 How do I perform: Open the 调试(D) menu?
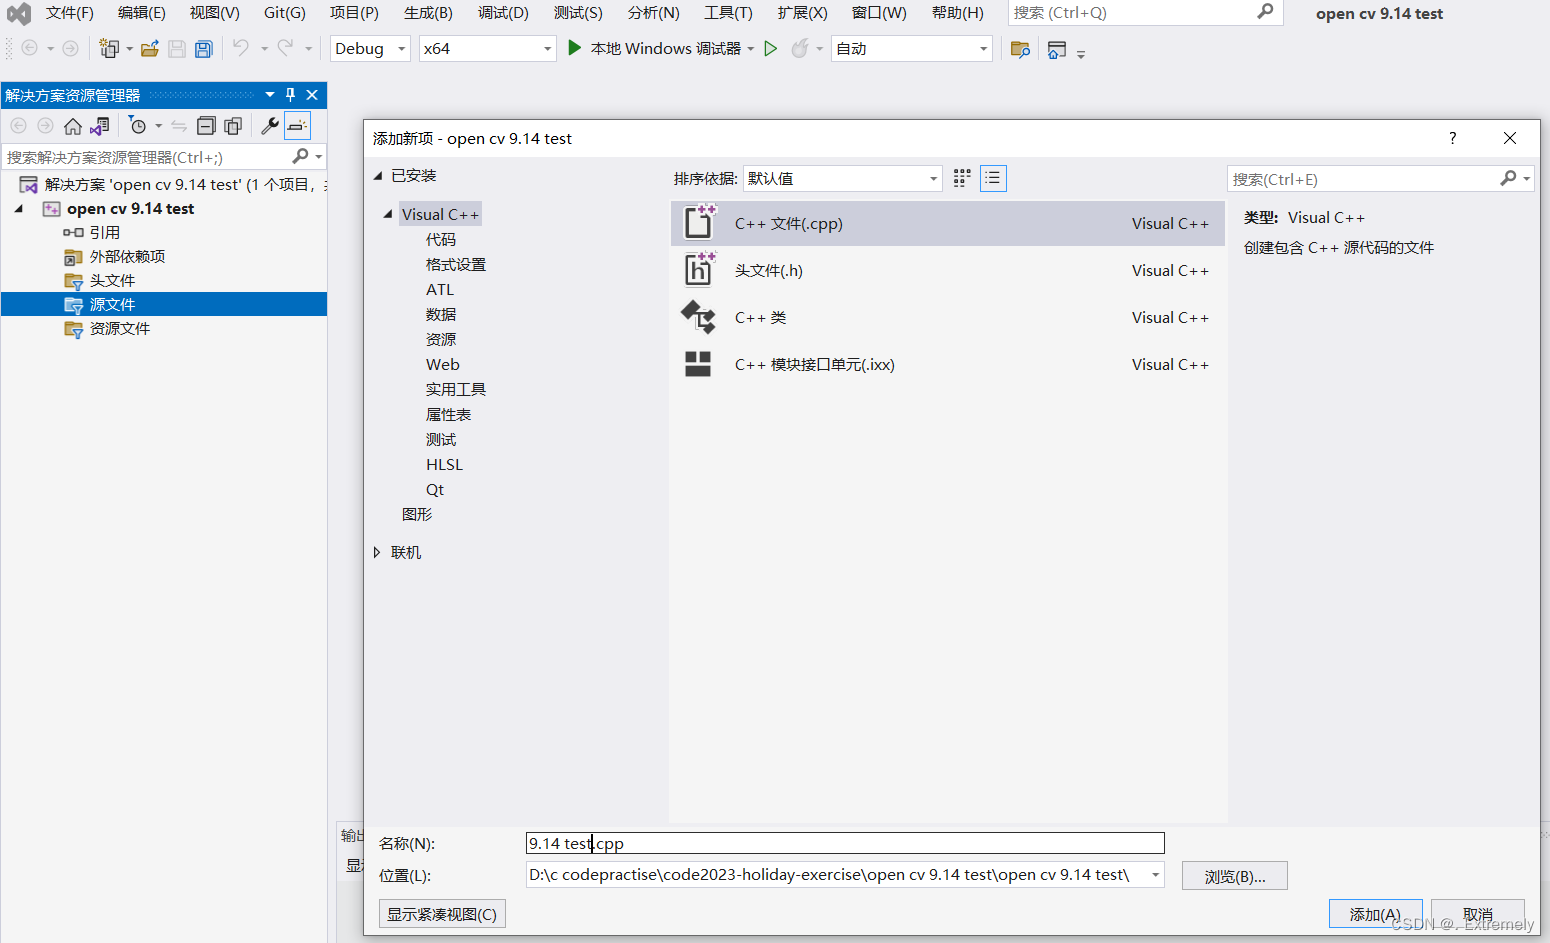tap(503, 13)
